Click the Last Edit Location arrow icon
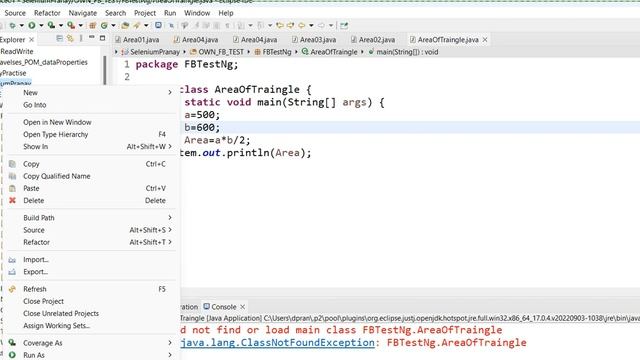Viewport: 640px width, 360px height. (280, 25)
